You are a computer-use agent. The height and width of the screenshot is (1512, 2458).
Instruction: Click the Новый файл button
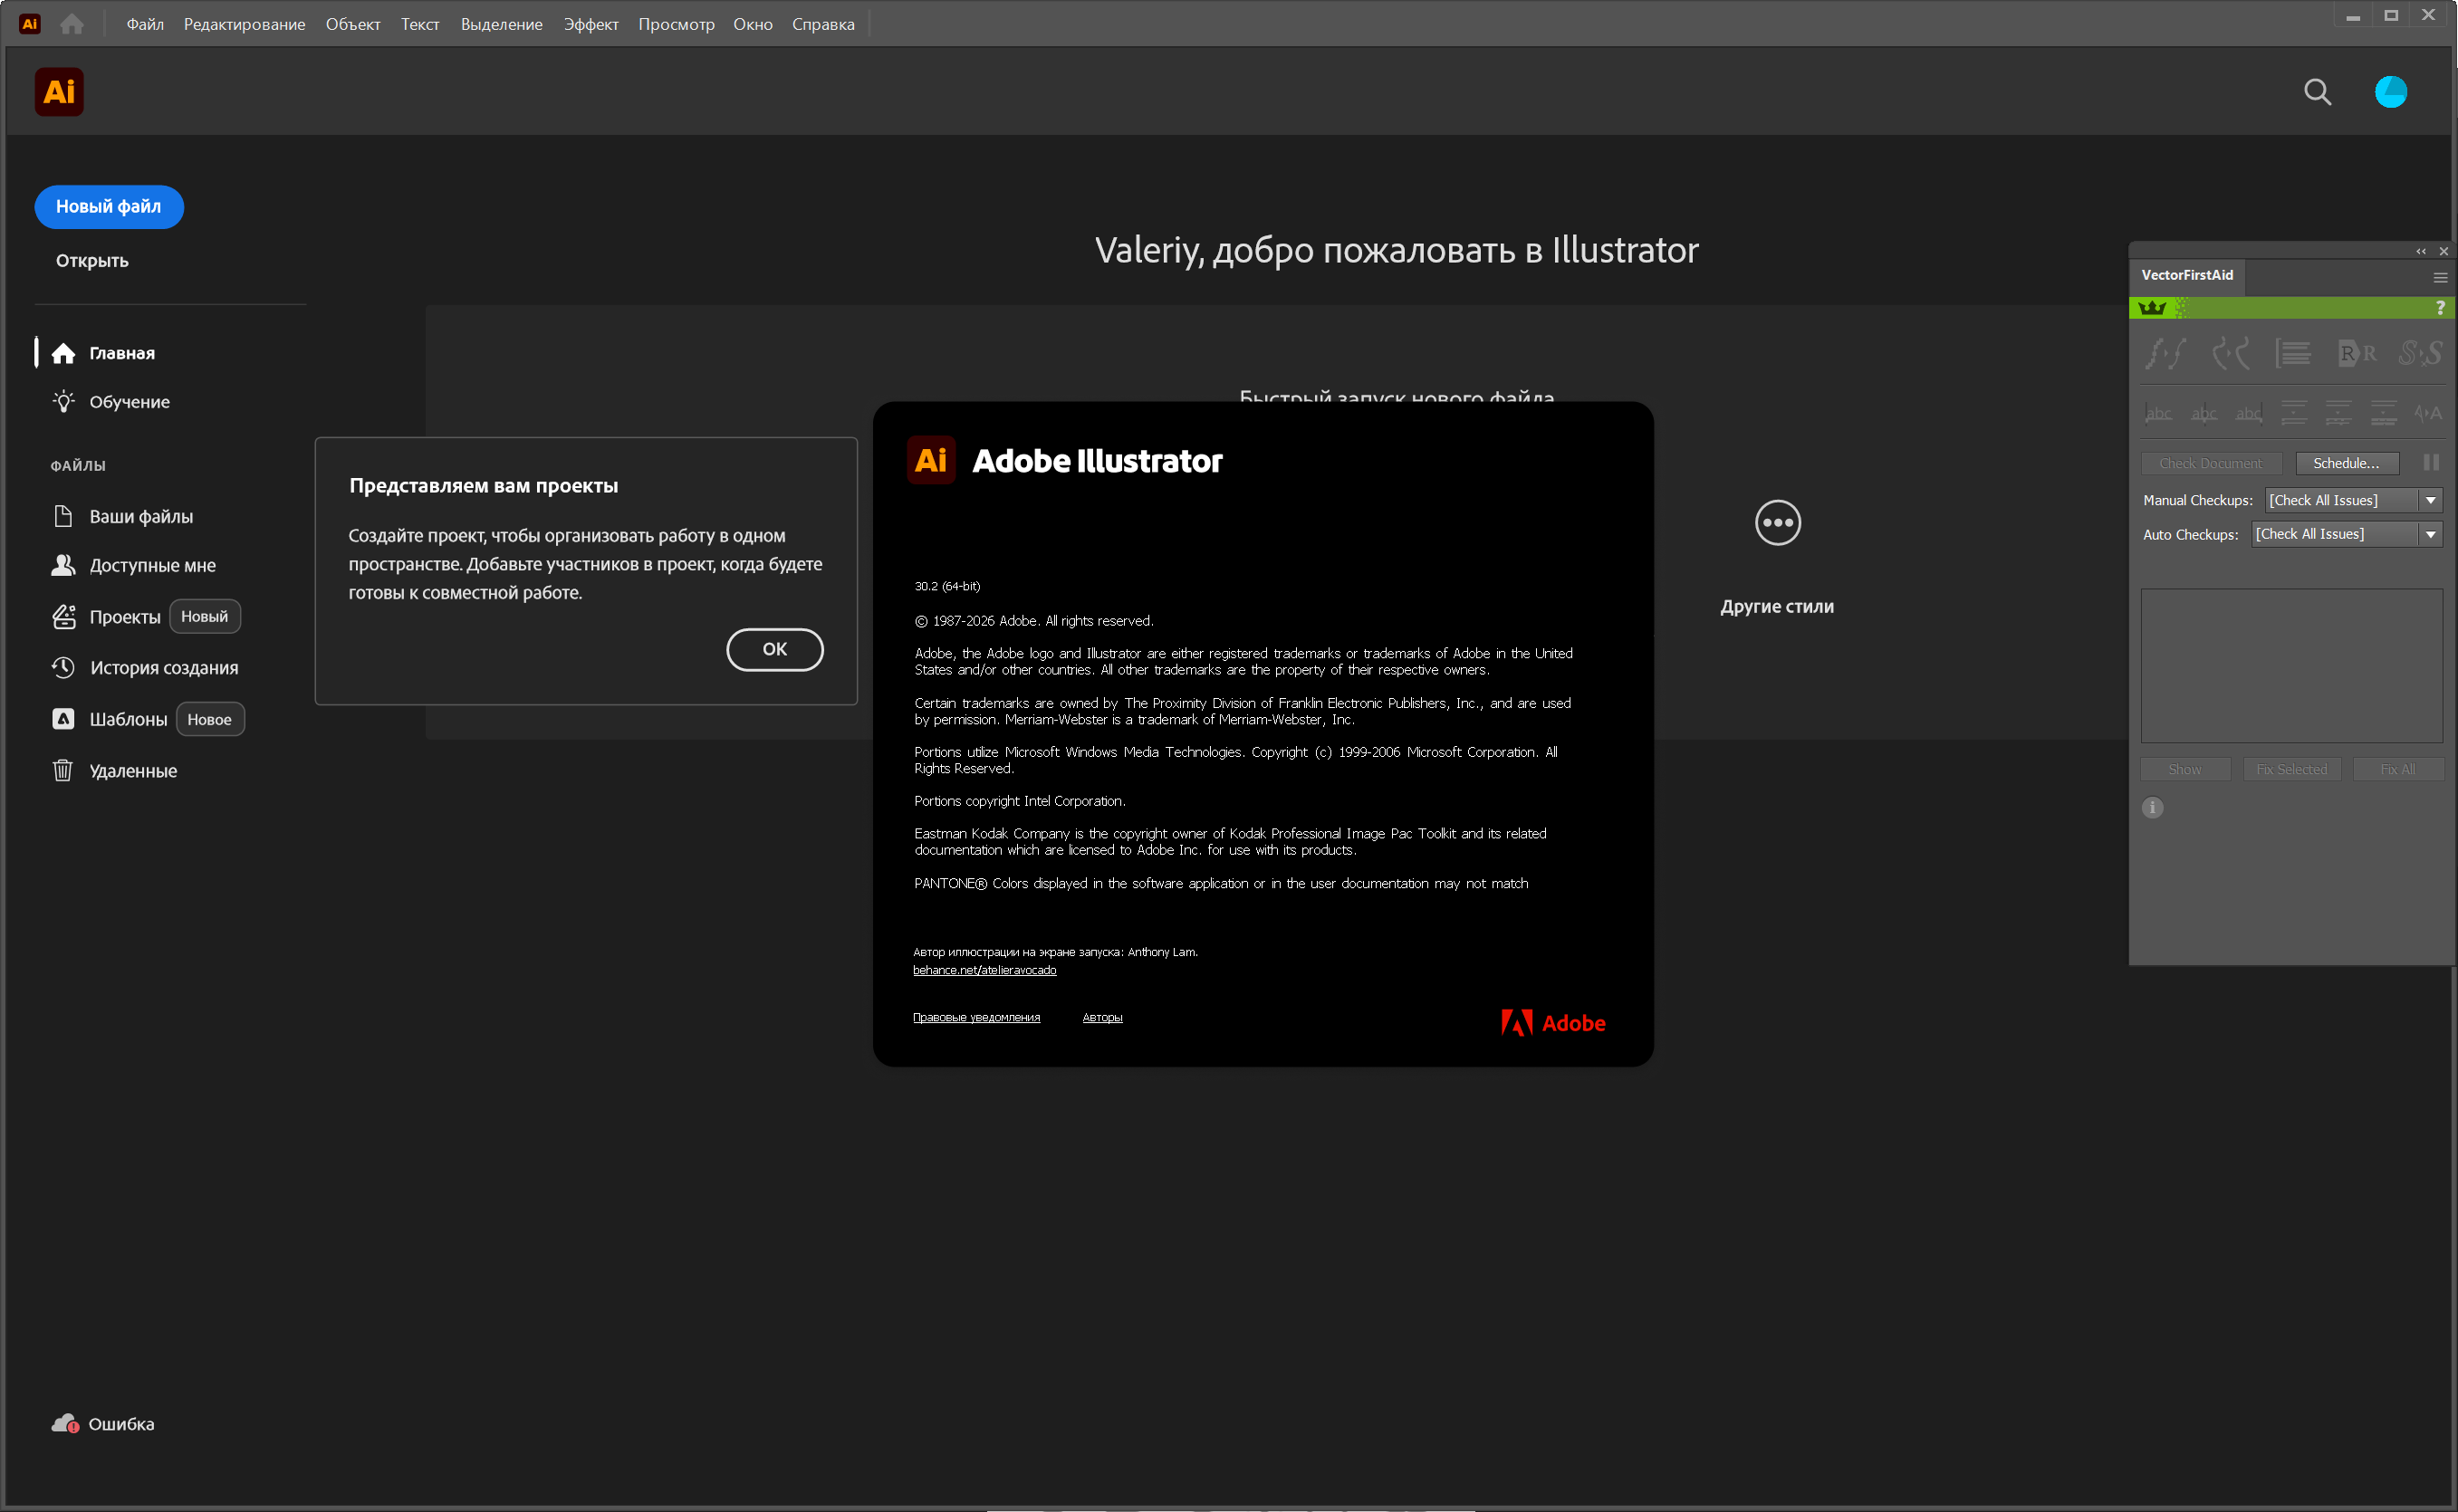coord(108,206)
